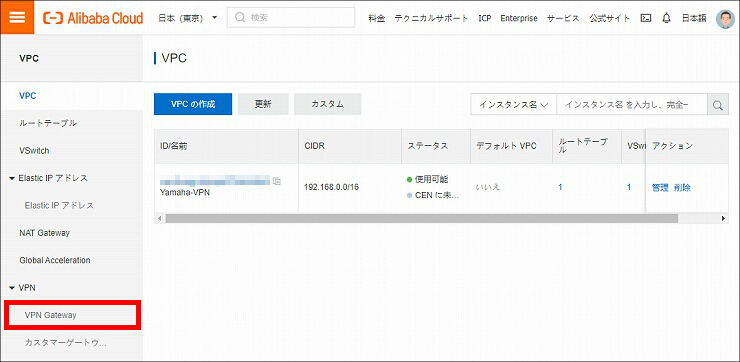
Task: Click the CEN に未... status text
Action: tap(436, 195)
